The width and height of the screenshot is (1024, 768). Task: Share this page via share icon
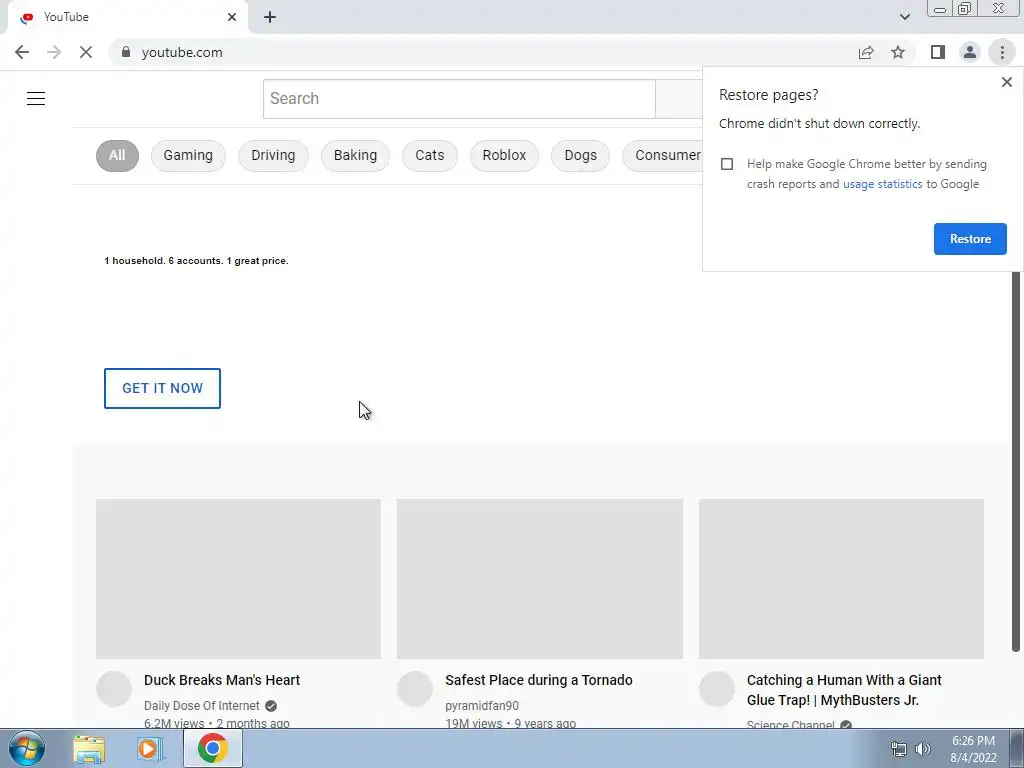pos(866,52)
